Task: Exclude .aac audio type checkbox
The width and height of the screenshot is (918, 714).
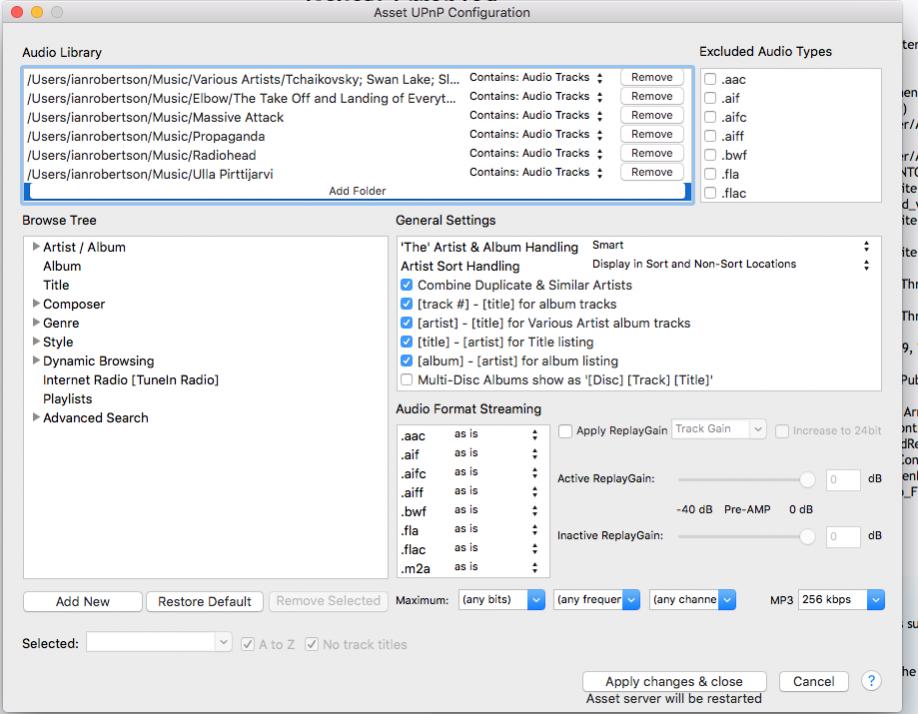Action: [709, 78]
